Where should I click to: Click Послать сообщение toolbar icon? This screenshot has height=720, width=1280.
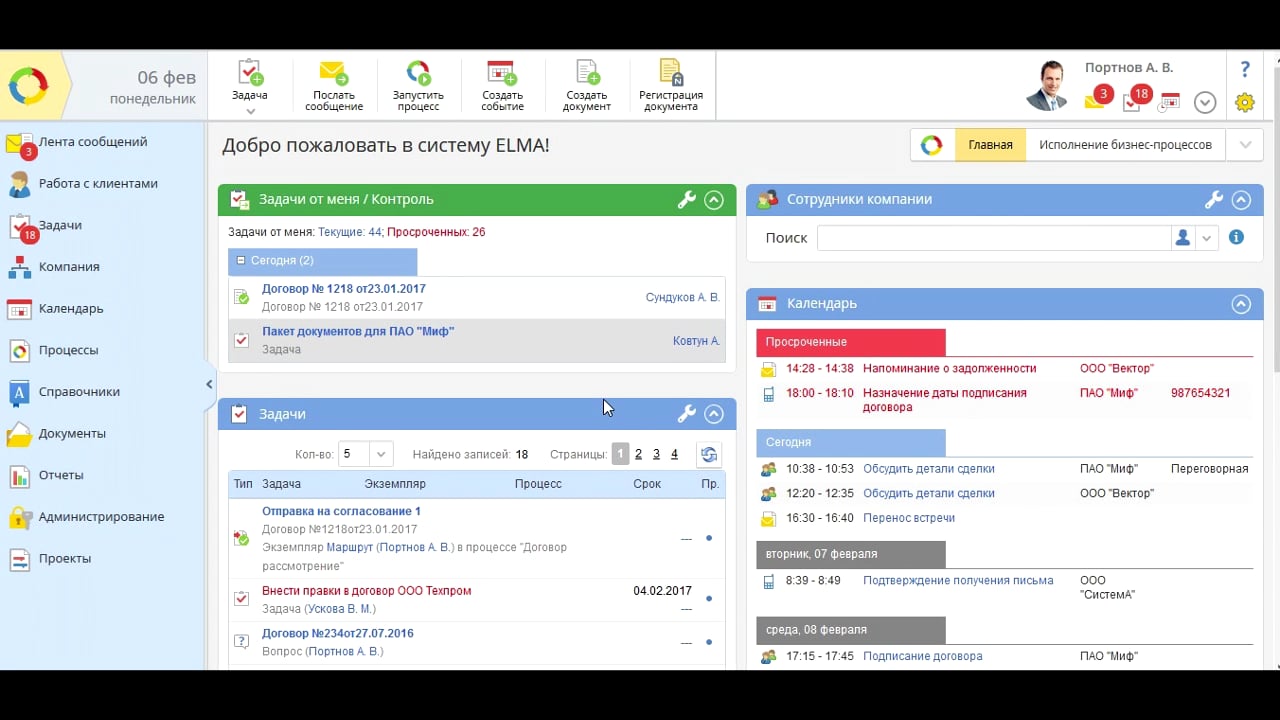click(334, 86)
